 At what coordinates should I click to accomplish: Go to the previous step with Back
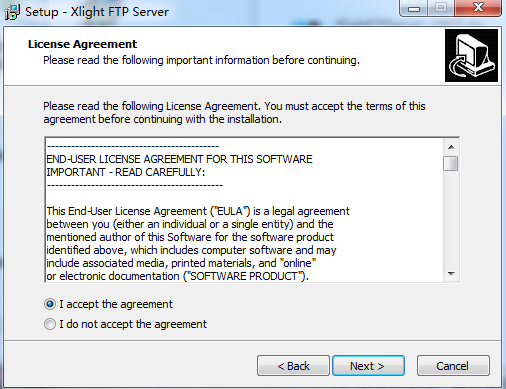click(x=293, y=366)
